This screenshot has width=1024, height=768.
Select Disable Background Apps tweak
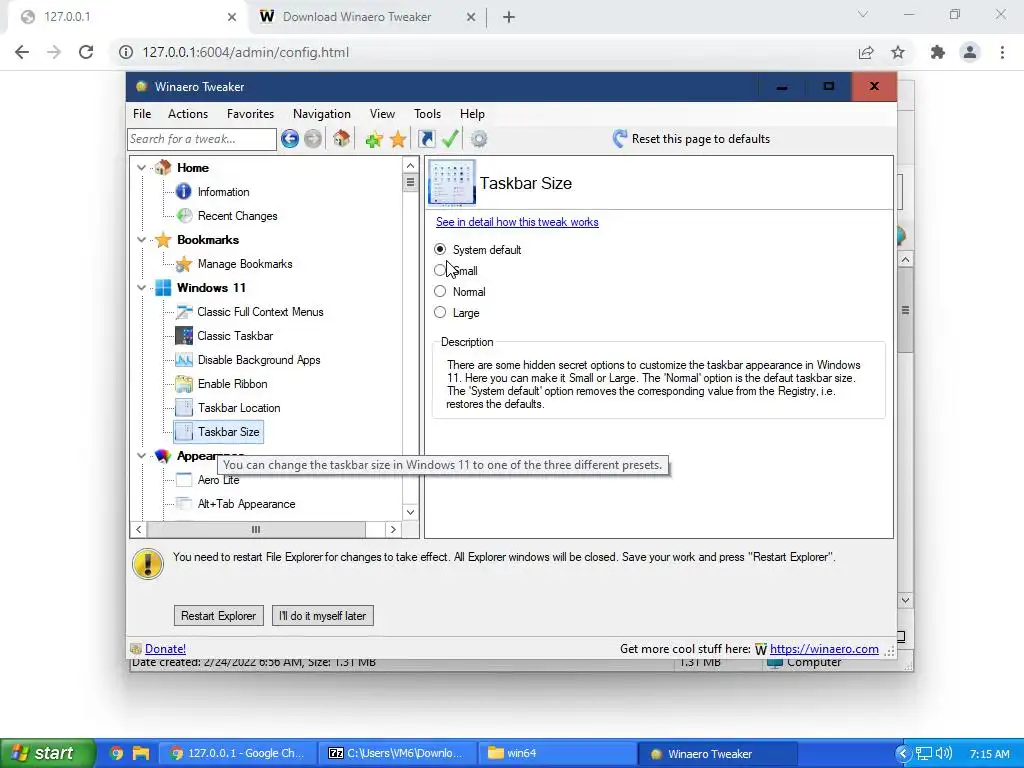click(x=259, y=360)
